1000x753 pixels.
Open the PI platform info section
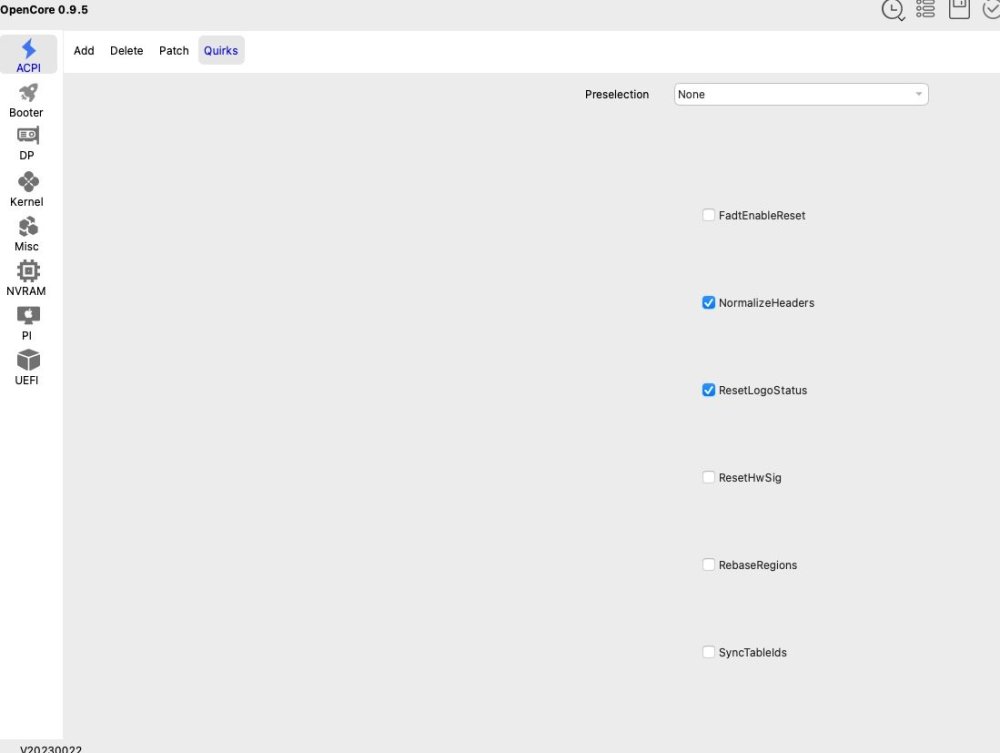coord(27,323)
